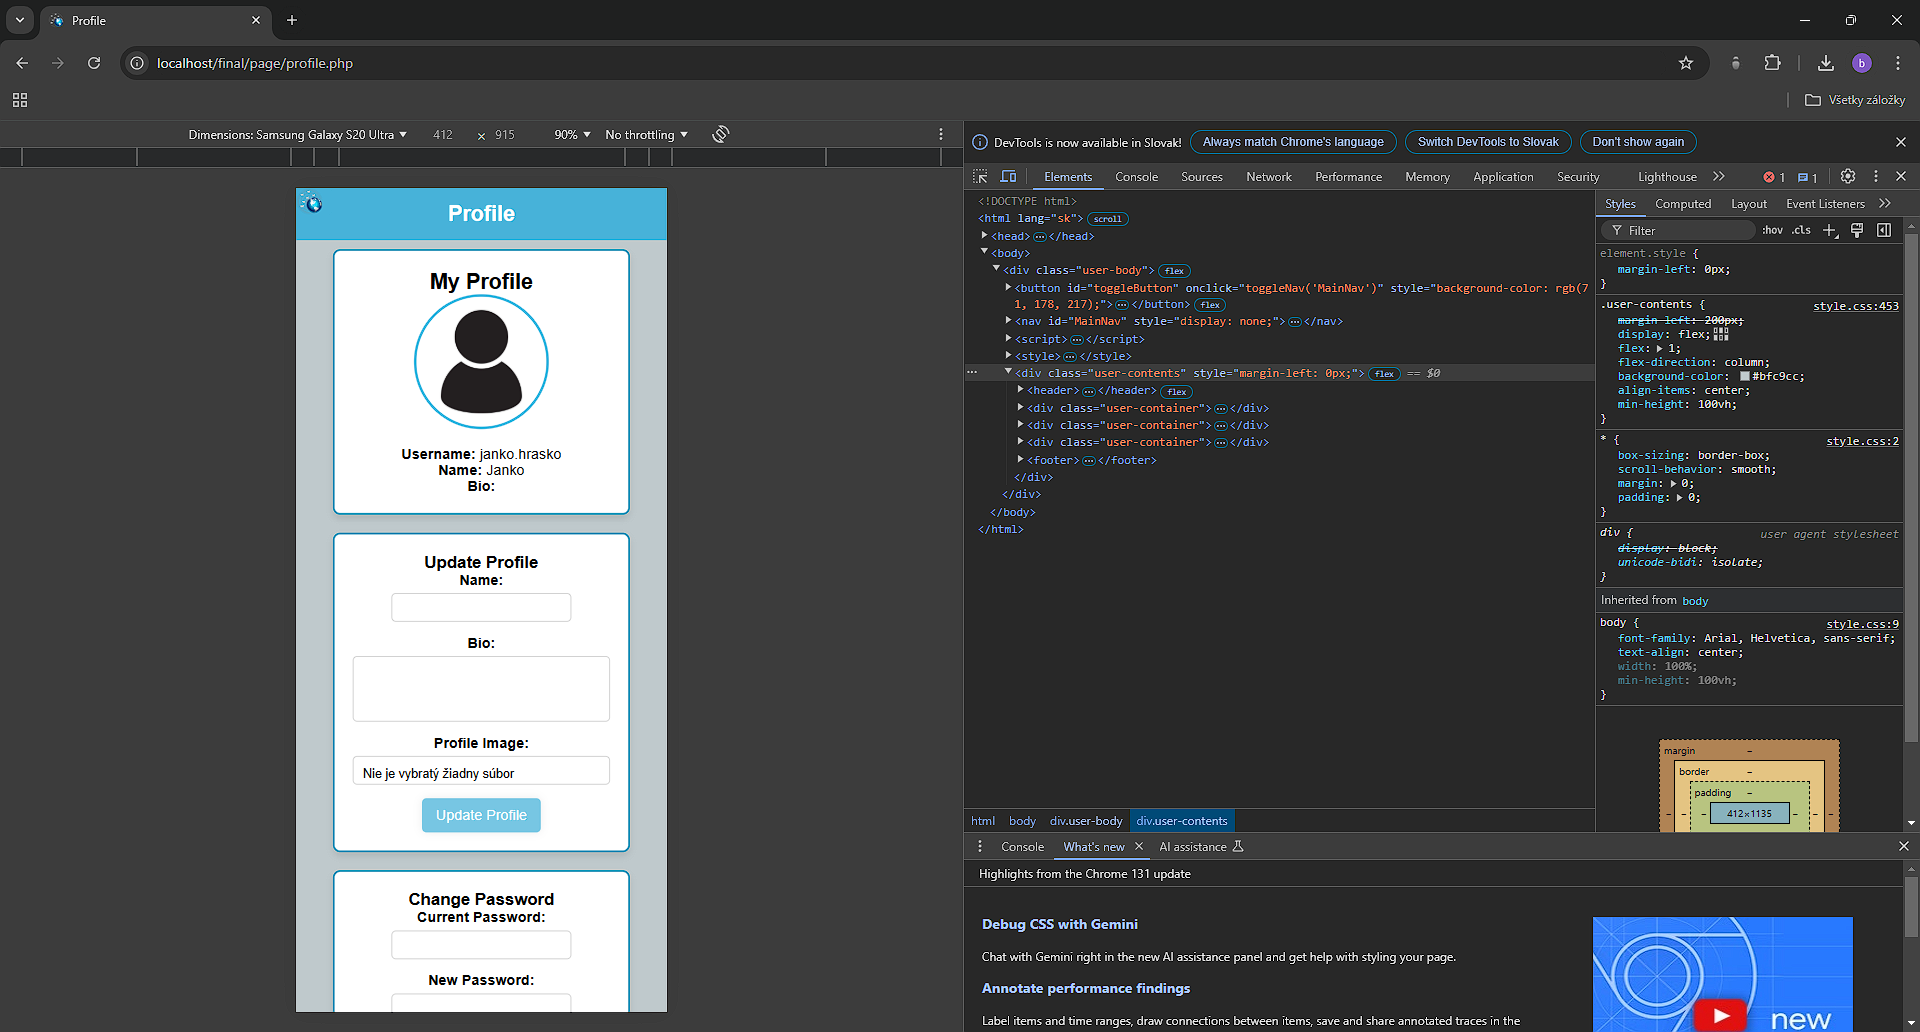1920x1032 pixels.
Task: Show the error count badge in DevTools
Action: (1774, 177)
